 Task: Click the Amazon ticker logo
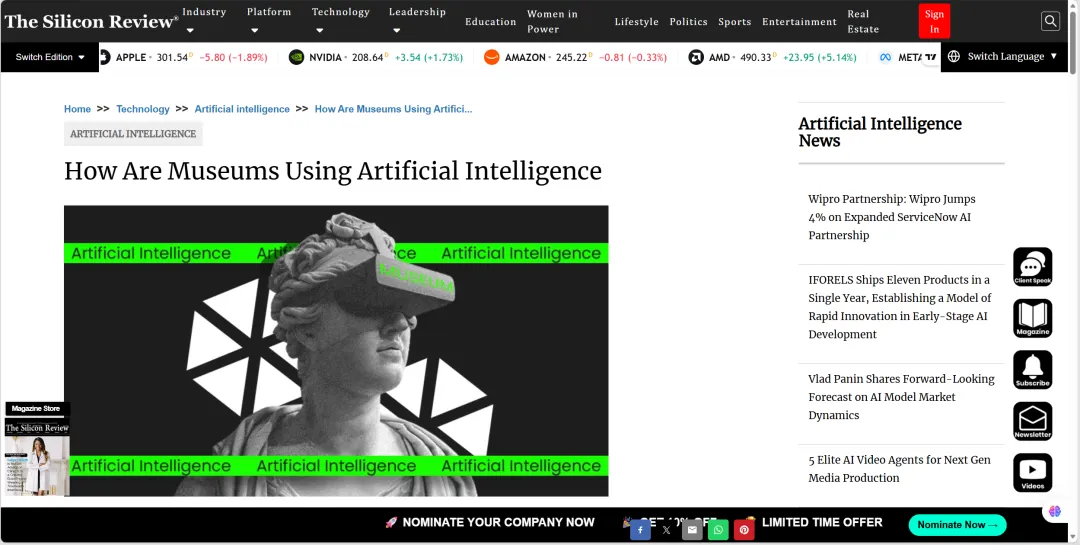point(491,57)
